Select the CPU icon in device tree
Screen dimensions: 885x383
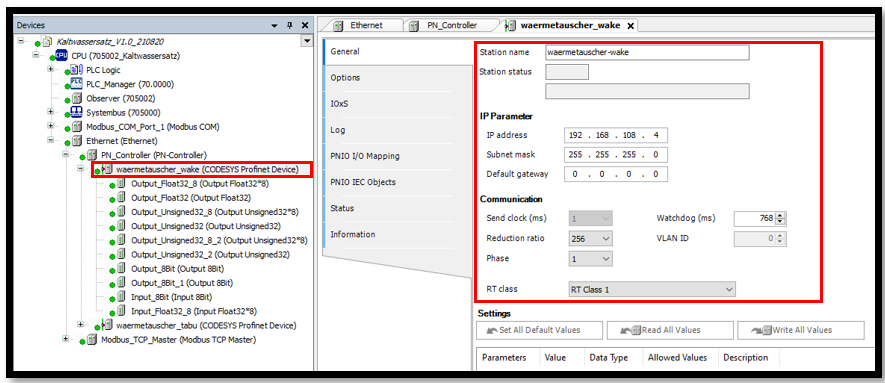point(62,56)
